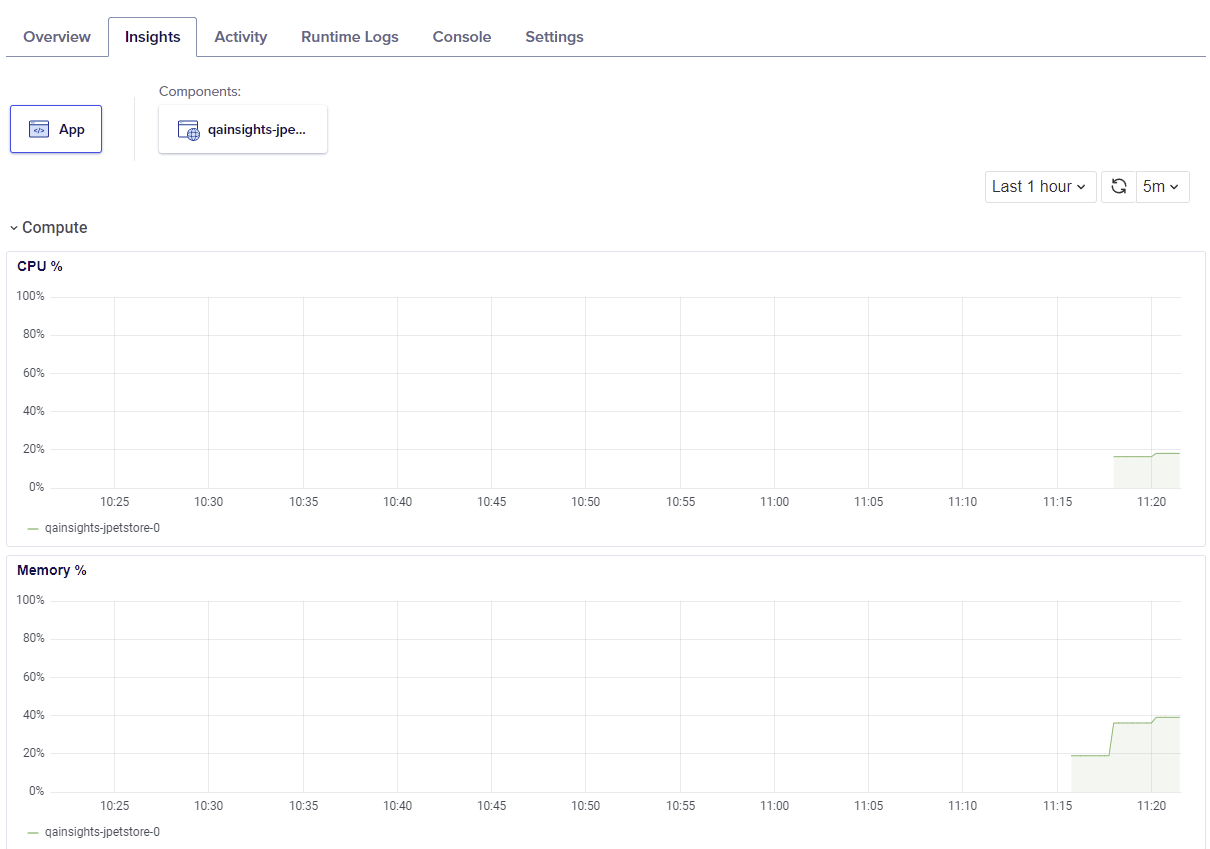Click the chevron on the Compute header

[12, 227]
